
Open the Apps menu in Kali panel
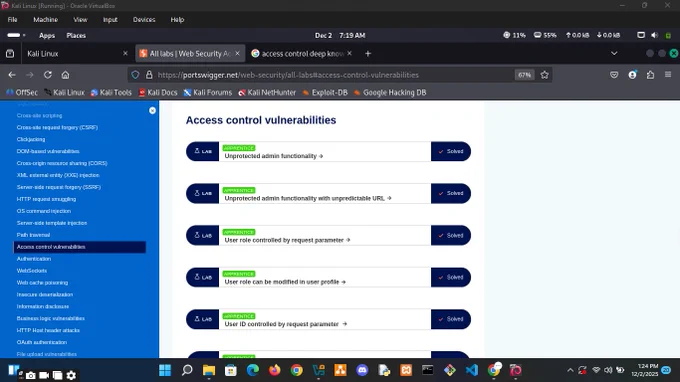coord(47,36)
